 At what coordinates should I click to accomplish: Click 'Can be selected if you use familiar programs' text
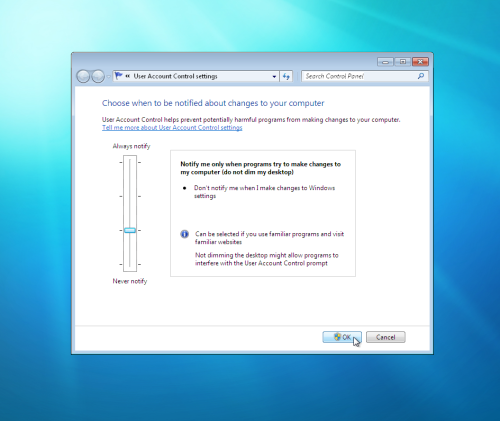(x=269, y=238)
